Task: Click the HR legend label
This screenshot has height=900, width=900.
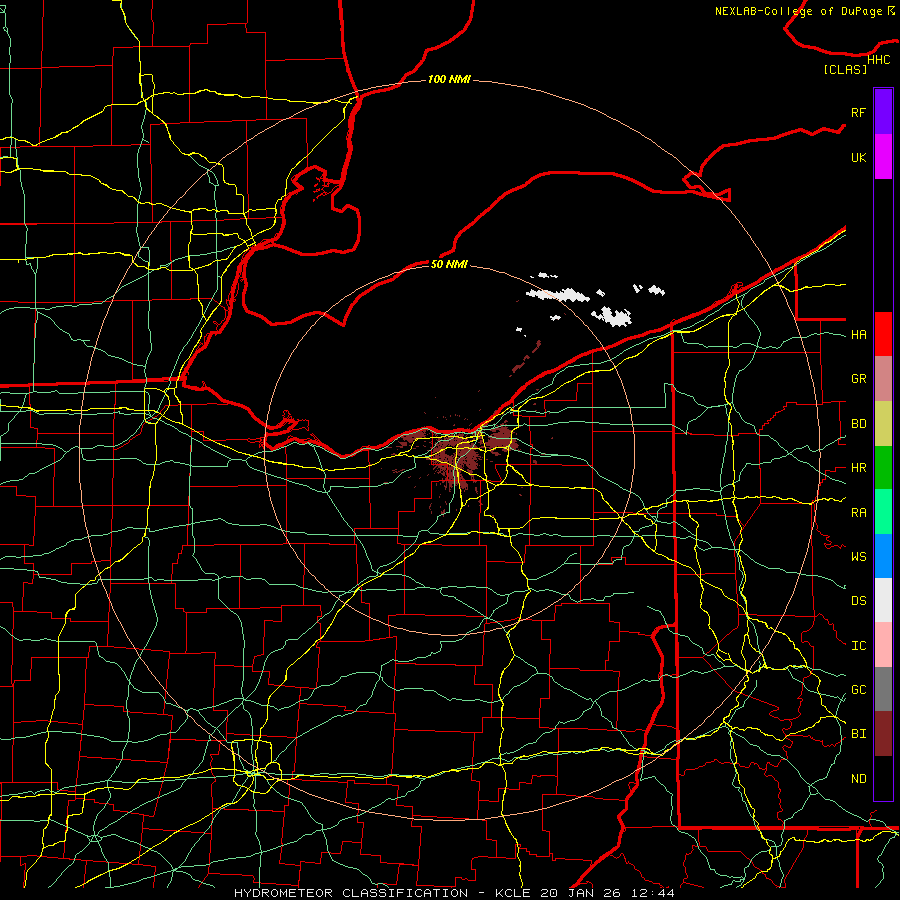Action: (x=859, y=467)
